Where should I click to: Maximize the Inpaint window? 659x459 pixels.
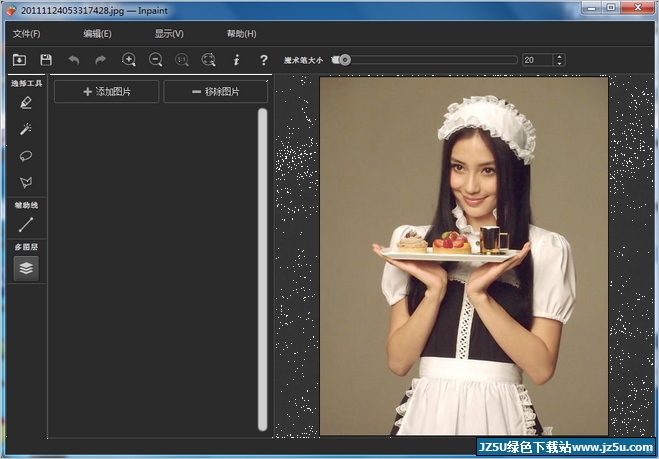point(611,8)
